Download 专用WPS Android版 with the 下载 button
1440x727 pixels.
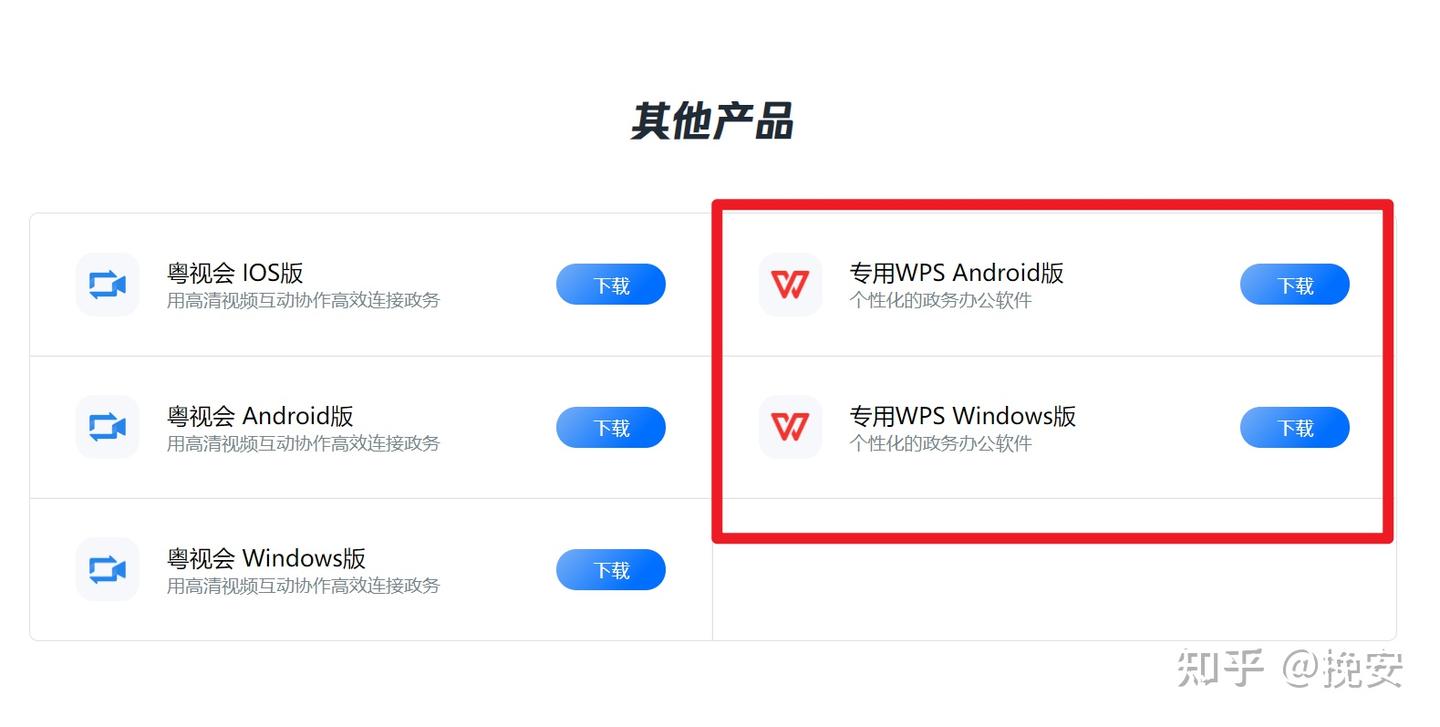1295,285
